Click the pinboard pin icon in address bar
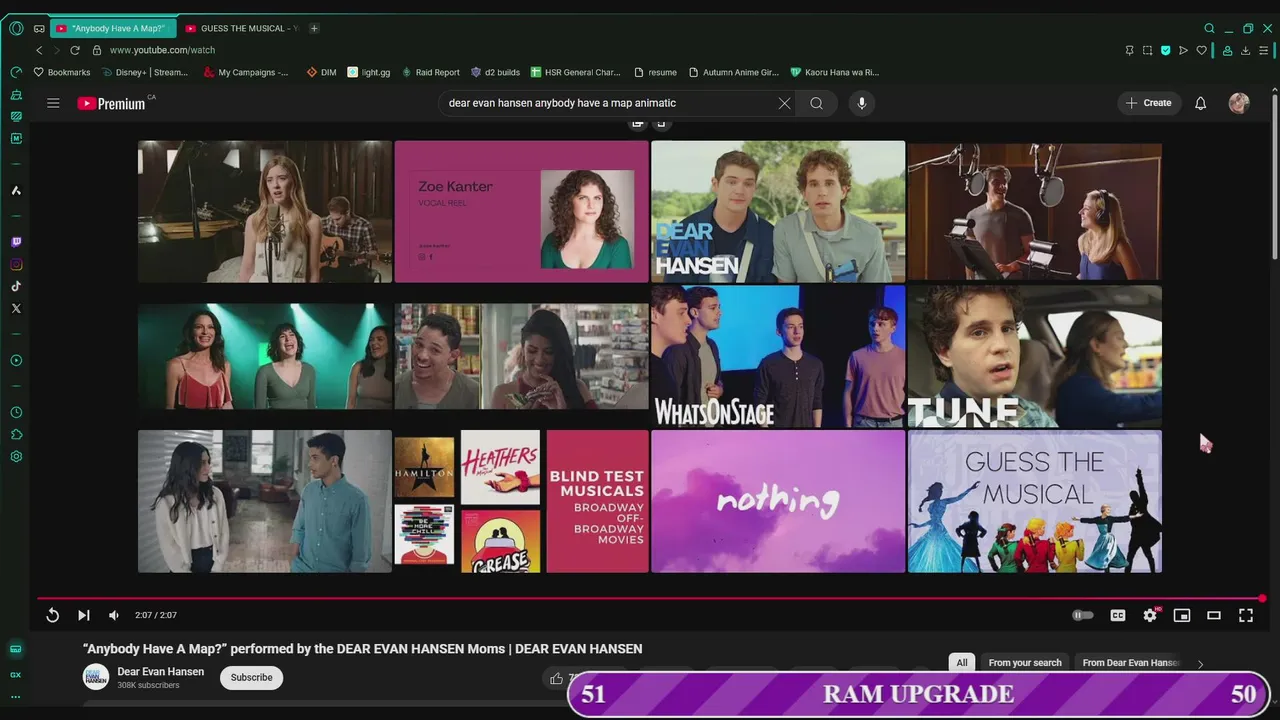1280x720 pixels. 1129,50
